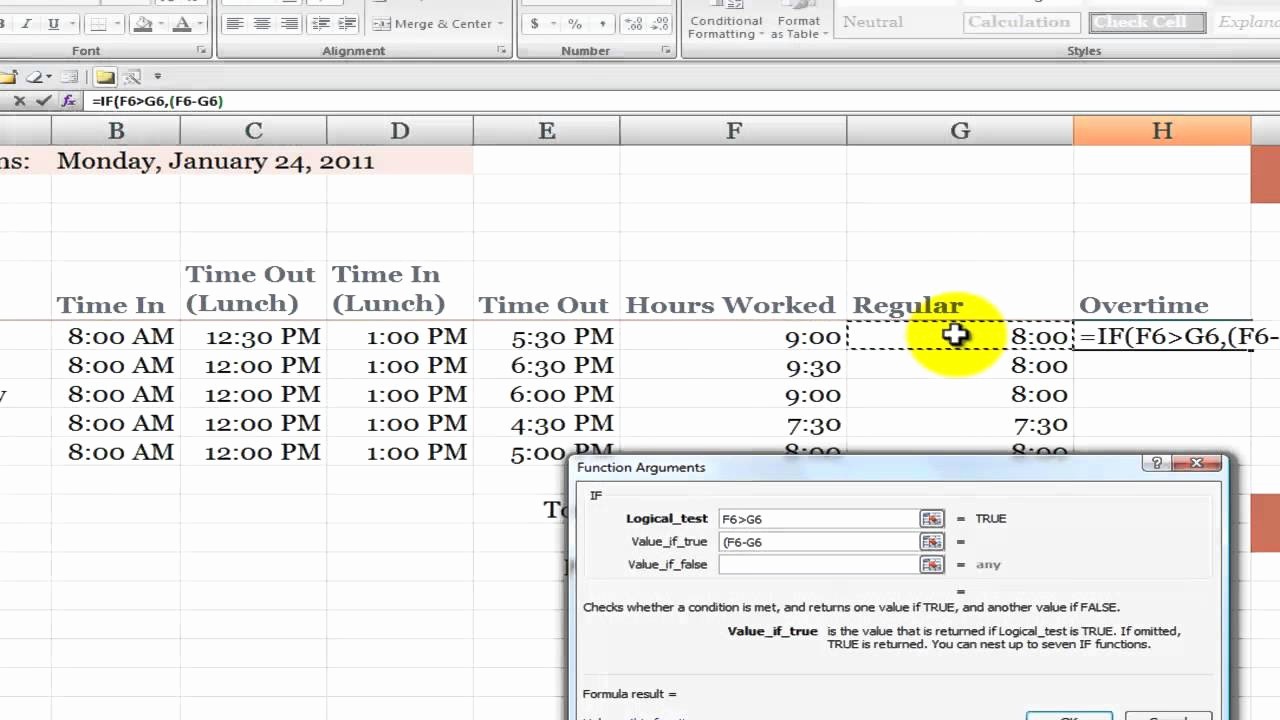Click the Insert Function fx icon

tap(67, 100)
